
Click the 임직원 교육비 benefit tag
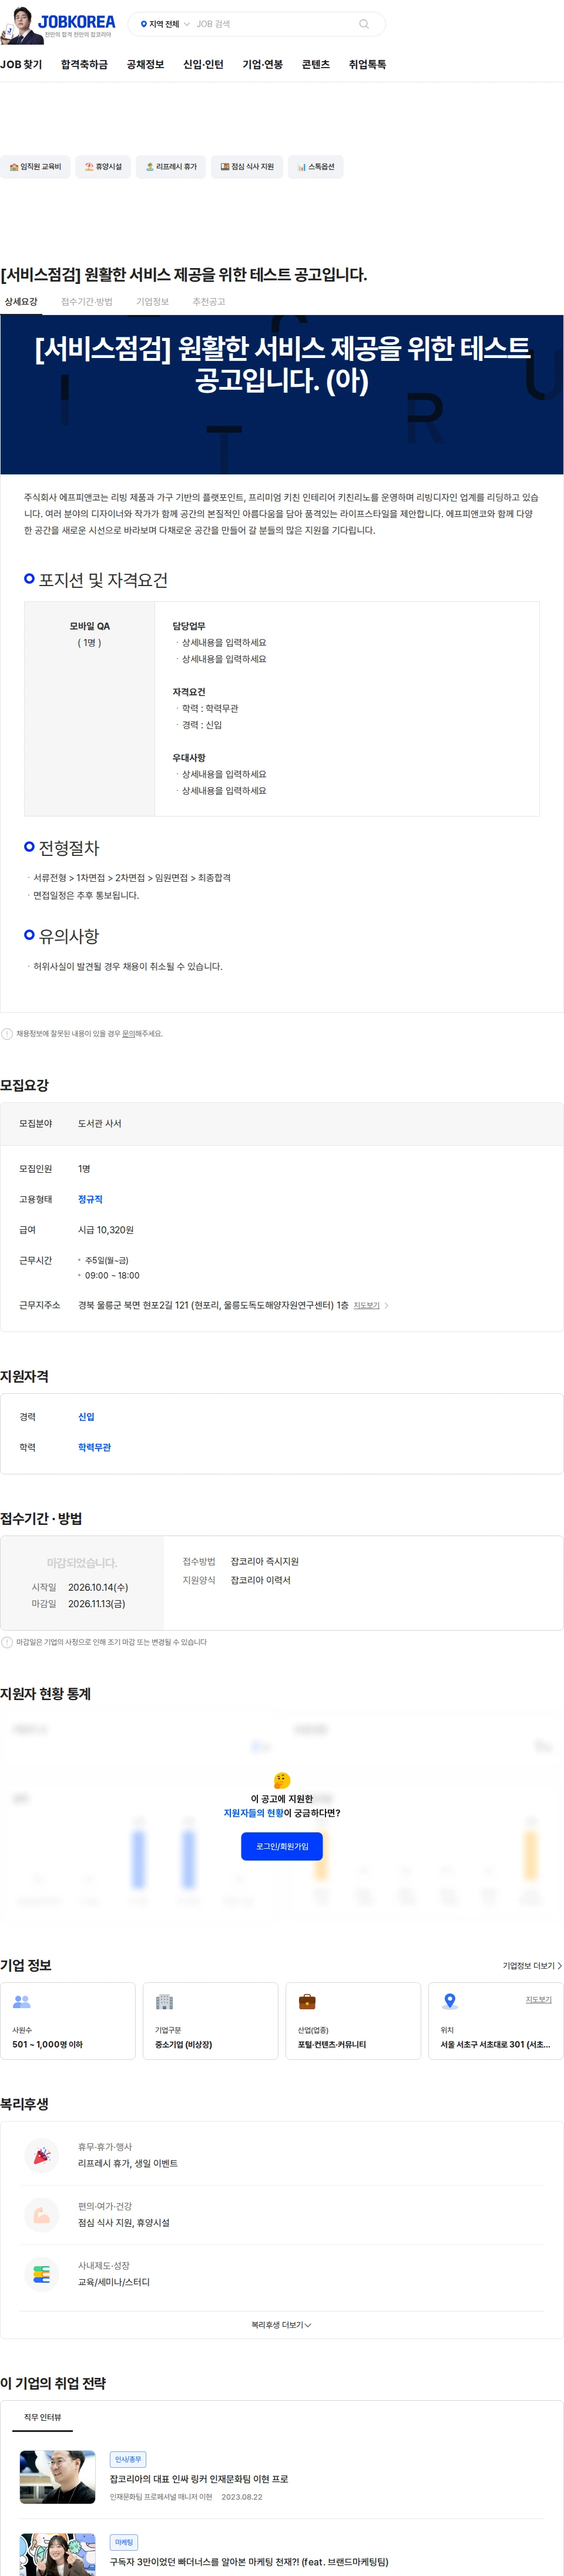tap(35, 167)
